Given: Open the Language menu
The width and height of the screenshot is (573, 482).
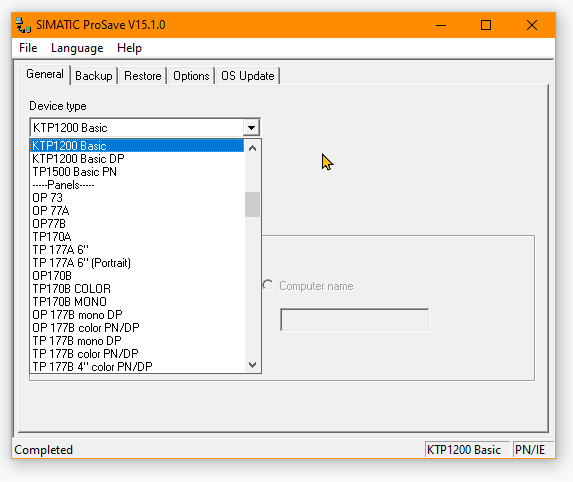Looking at the screenshot, I should [x=77, y=48].
